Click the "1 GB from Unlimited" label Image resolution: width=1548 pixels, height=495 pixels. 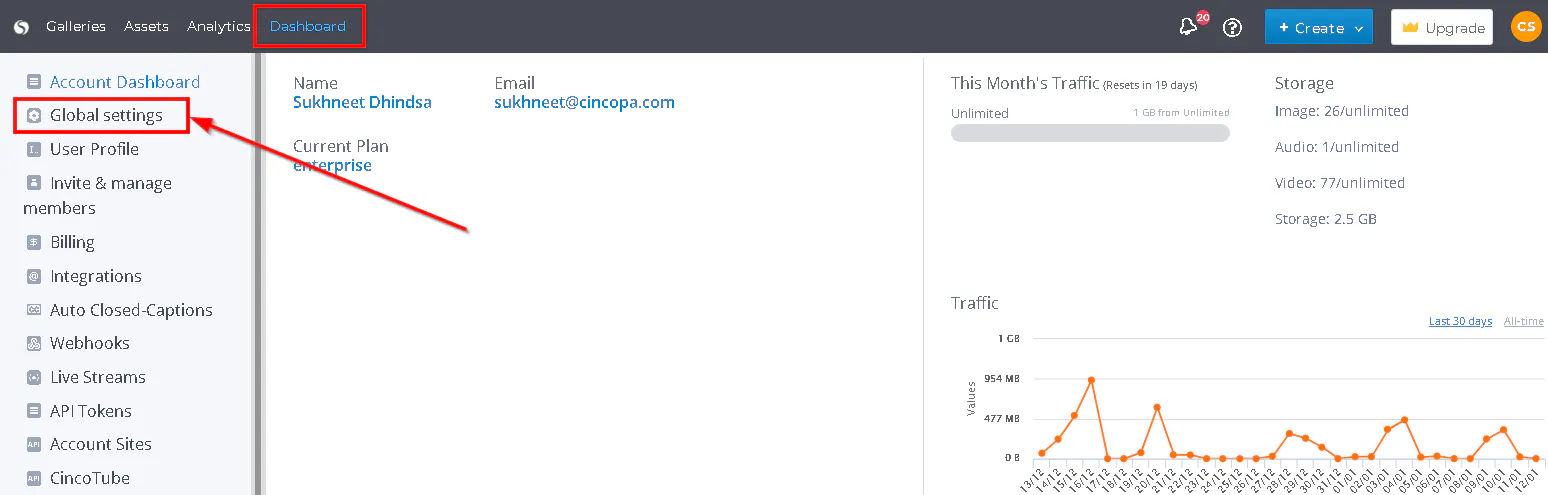pyautogui.click(x=1181, y=113)
